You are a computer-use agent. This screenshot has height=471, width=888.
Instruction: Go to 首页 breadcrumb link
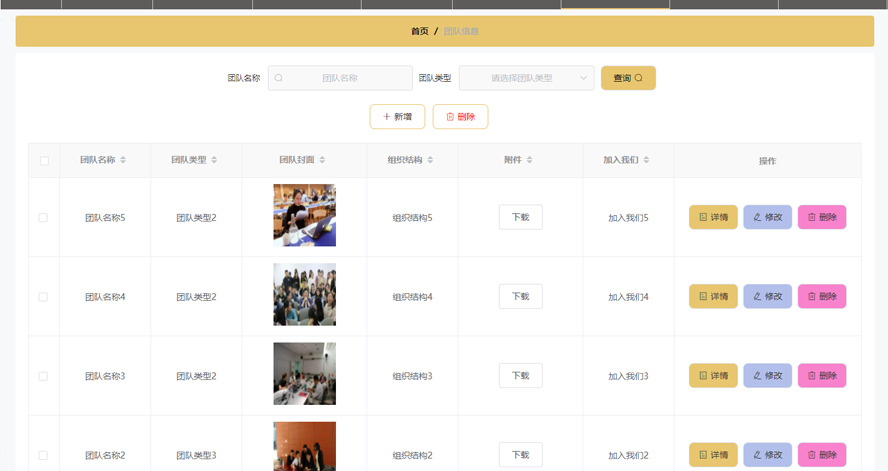coord(420,31)
